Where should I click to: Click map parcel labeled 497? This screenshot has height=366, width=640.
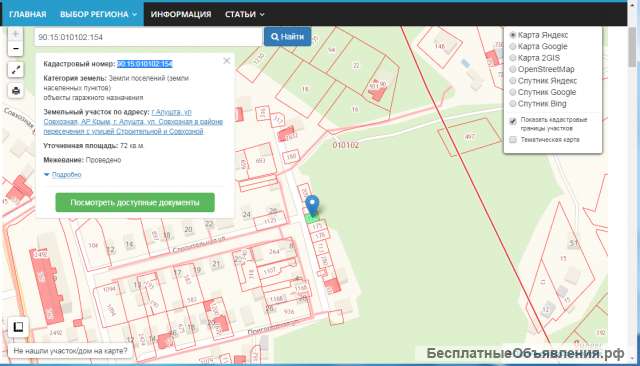click(469, 137)
